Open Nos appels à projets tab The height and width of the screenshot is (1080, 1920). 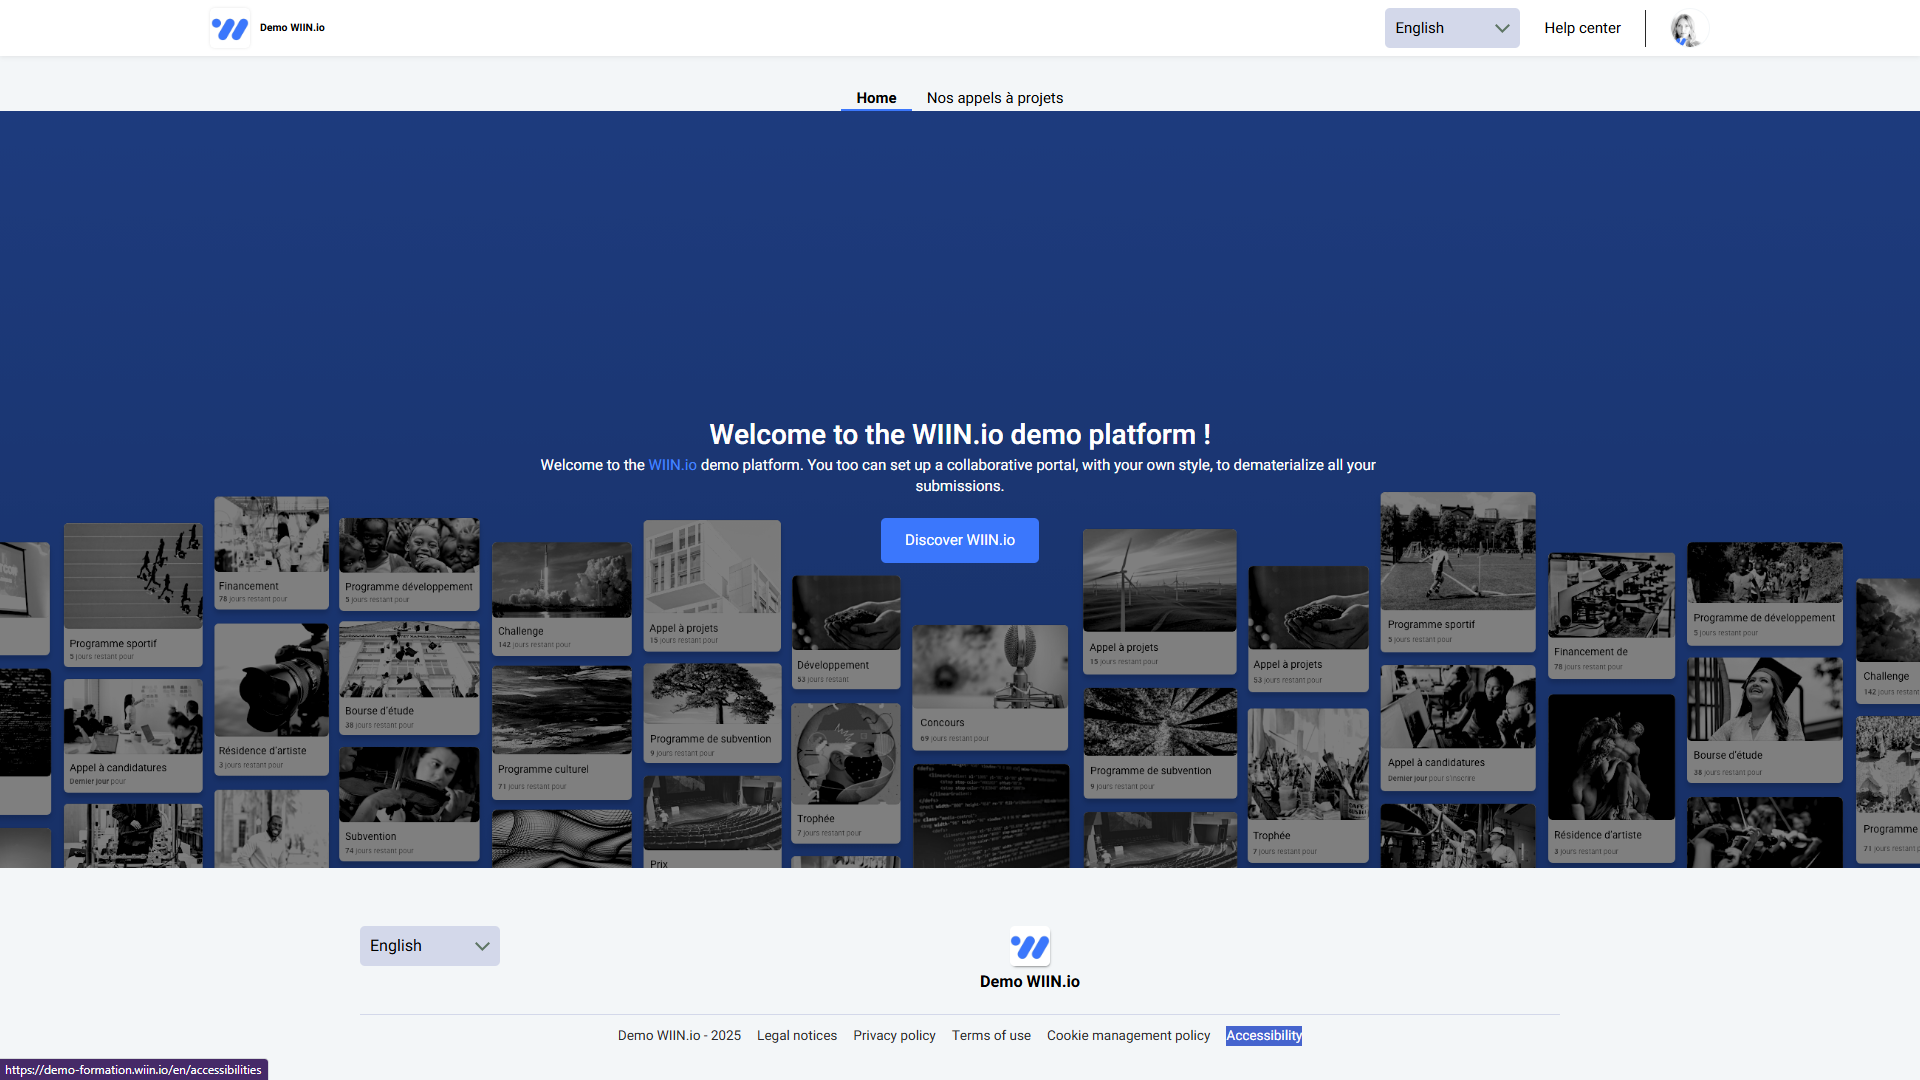[x=995, y=98]
